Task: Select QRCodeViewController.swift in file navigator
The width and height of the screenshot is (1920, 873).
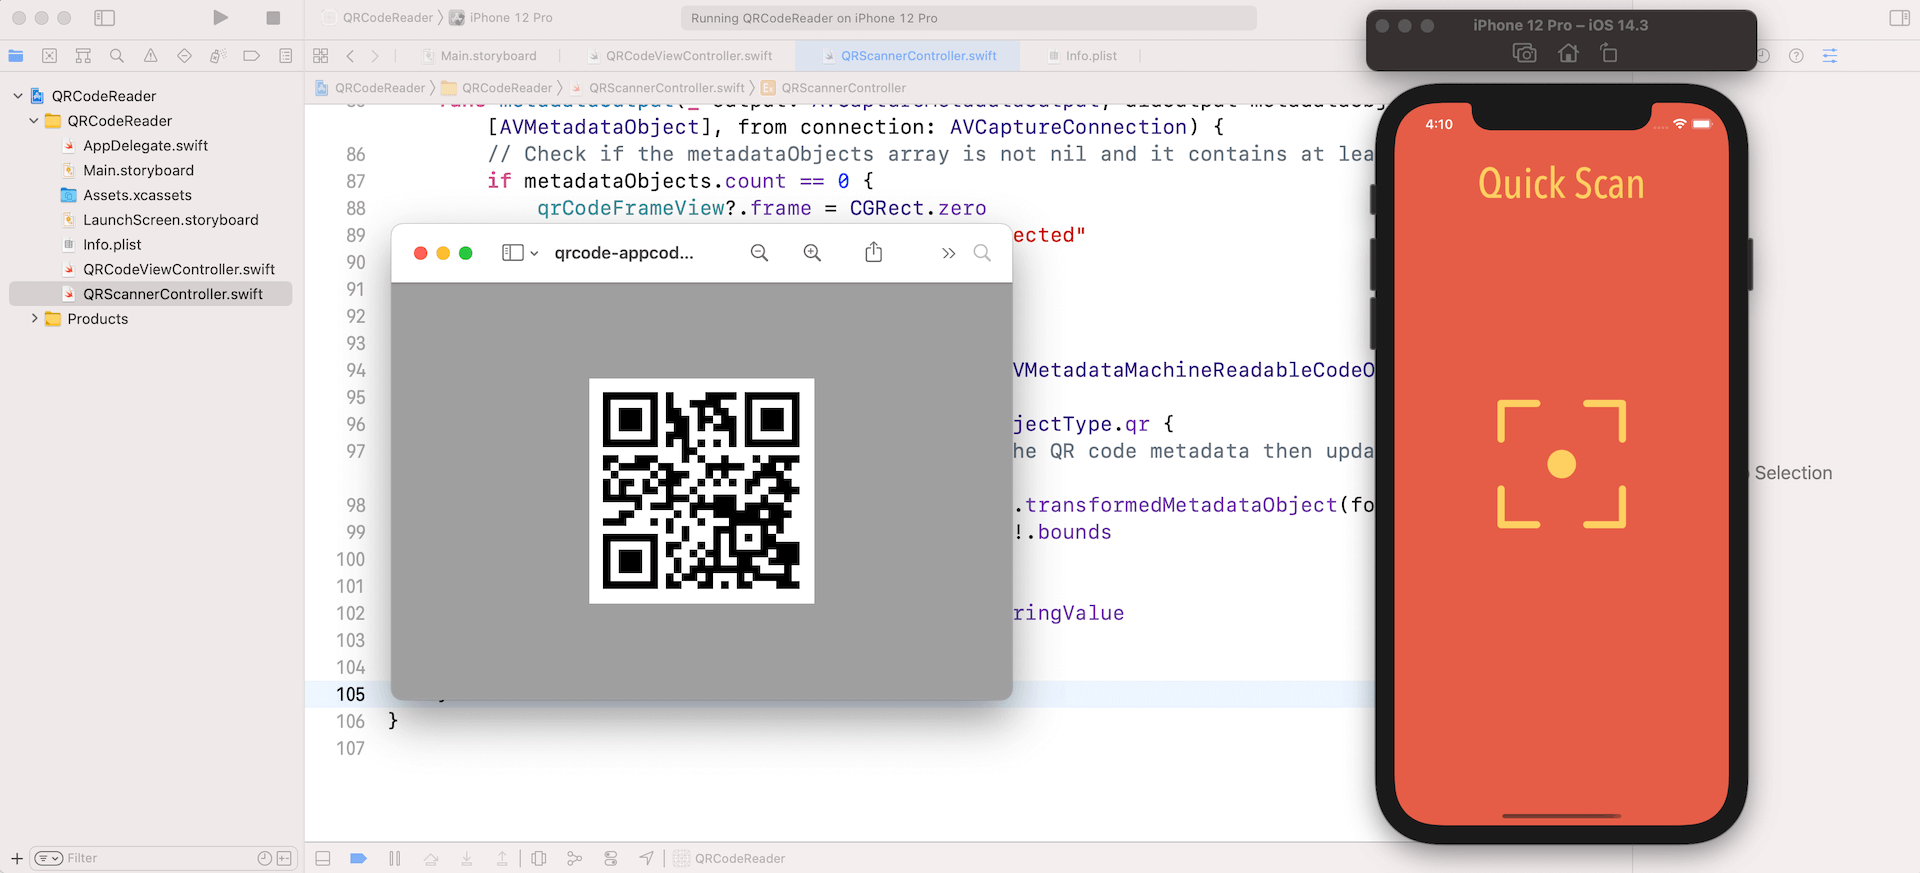Action: pyautogui.click(x=179, y=269)
